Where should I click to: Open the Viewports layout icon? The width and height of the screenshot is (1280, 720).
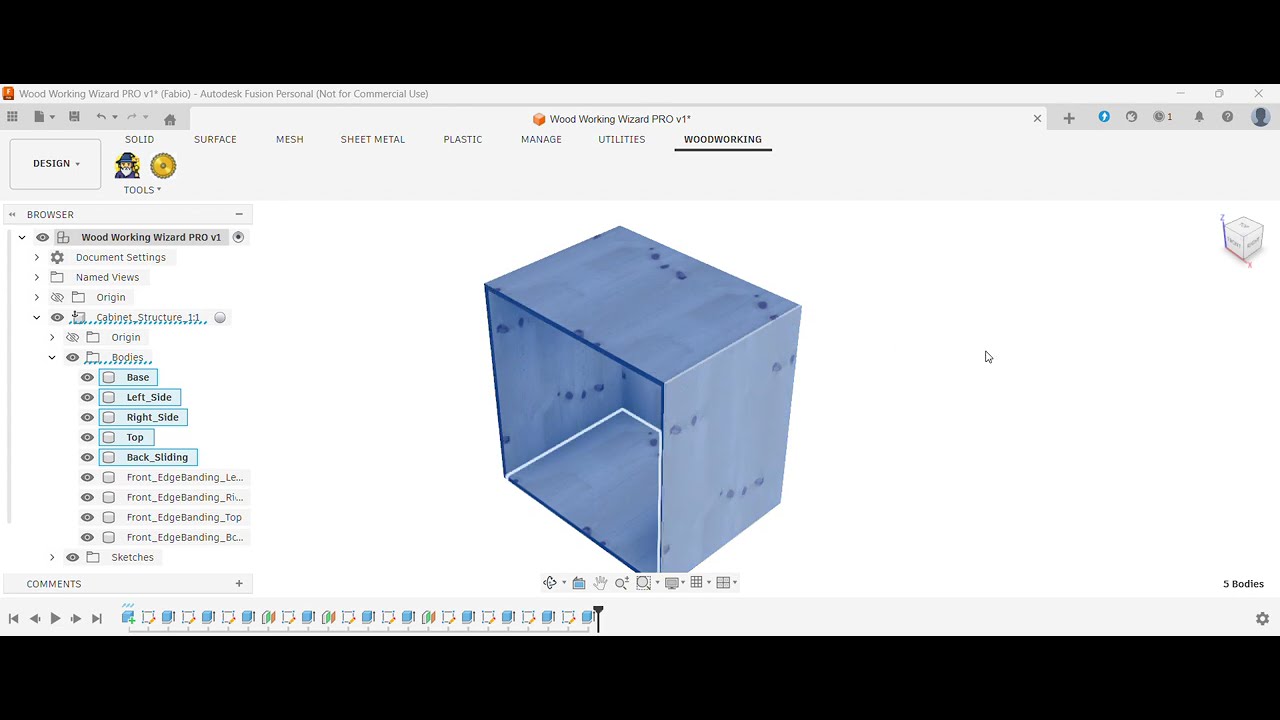pyautogui.click(x=723, y=583)
